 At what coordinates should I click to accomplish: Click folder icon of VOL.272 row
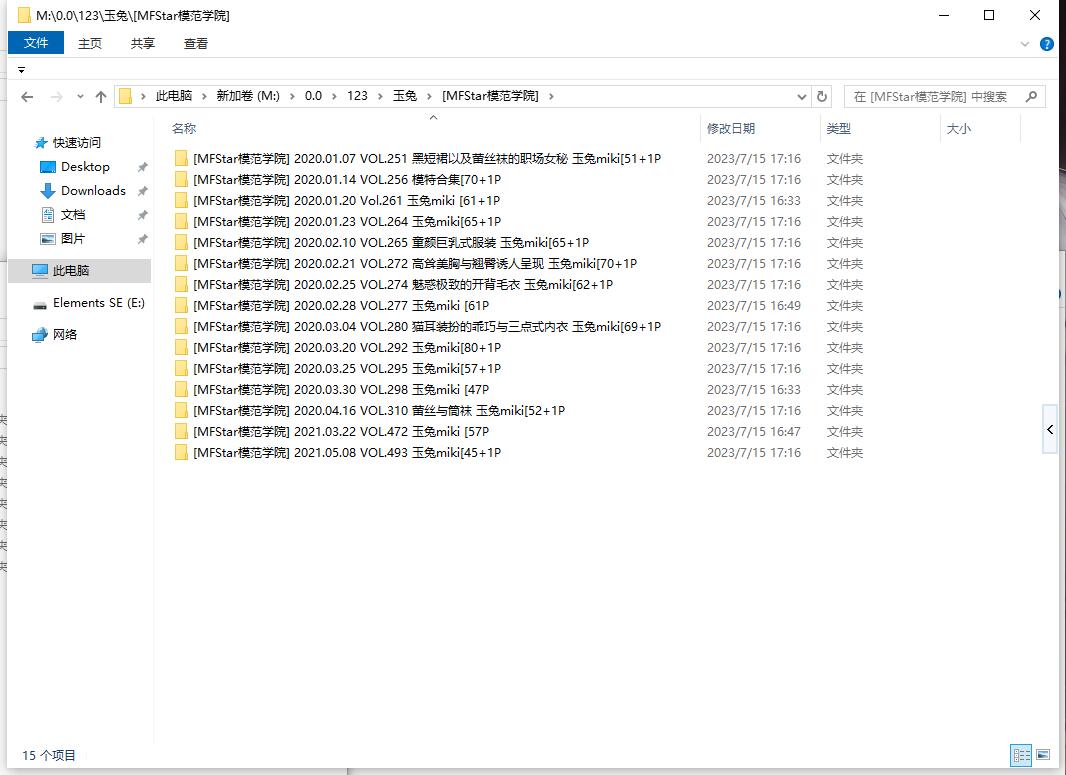click(181, 264)
